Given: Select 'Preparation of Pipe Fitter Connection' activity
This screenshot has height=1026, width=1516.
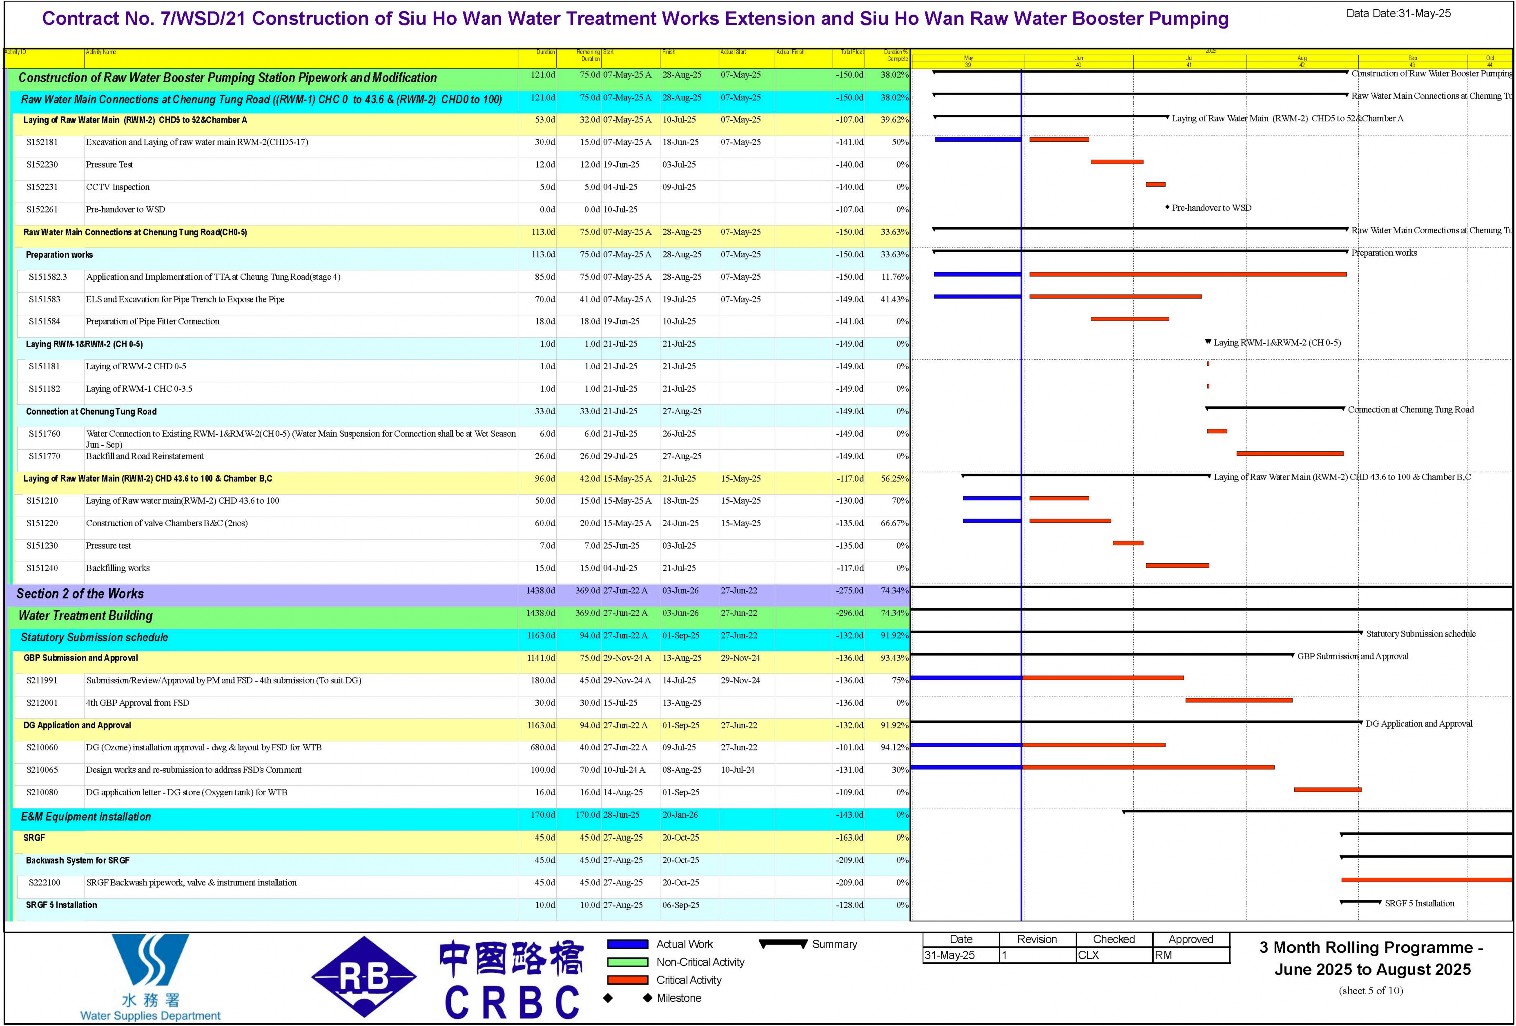Looking at the screenshot, I should click(x=153, y=321).
